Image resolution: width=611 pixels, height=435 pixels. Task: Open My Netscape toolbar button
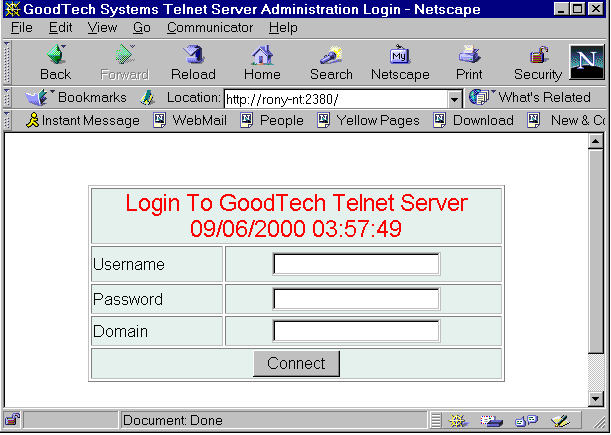400,62
